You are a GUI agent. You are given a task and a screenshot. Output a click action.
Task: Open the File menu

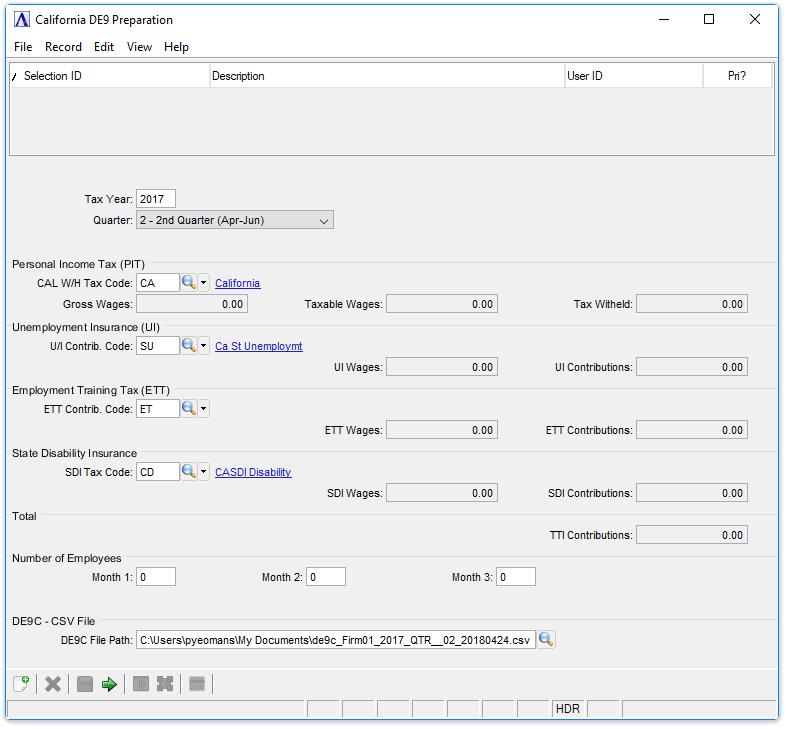click(23, 47)
